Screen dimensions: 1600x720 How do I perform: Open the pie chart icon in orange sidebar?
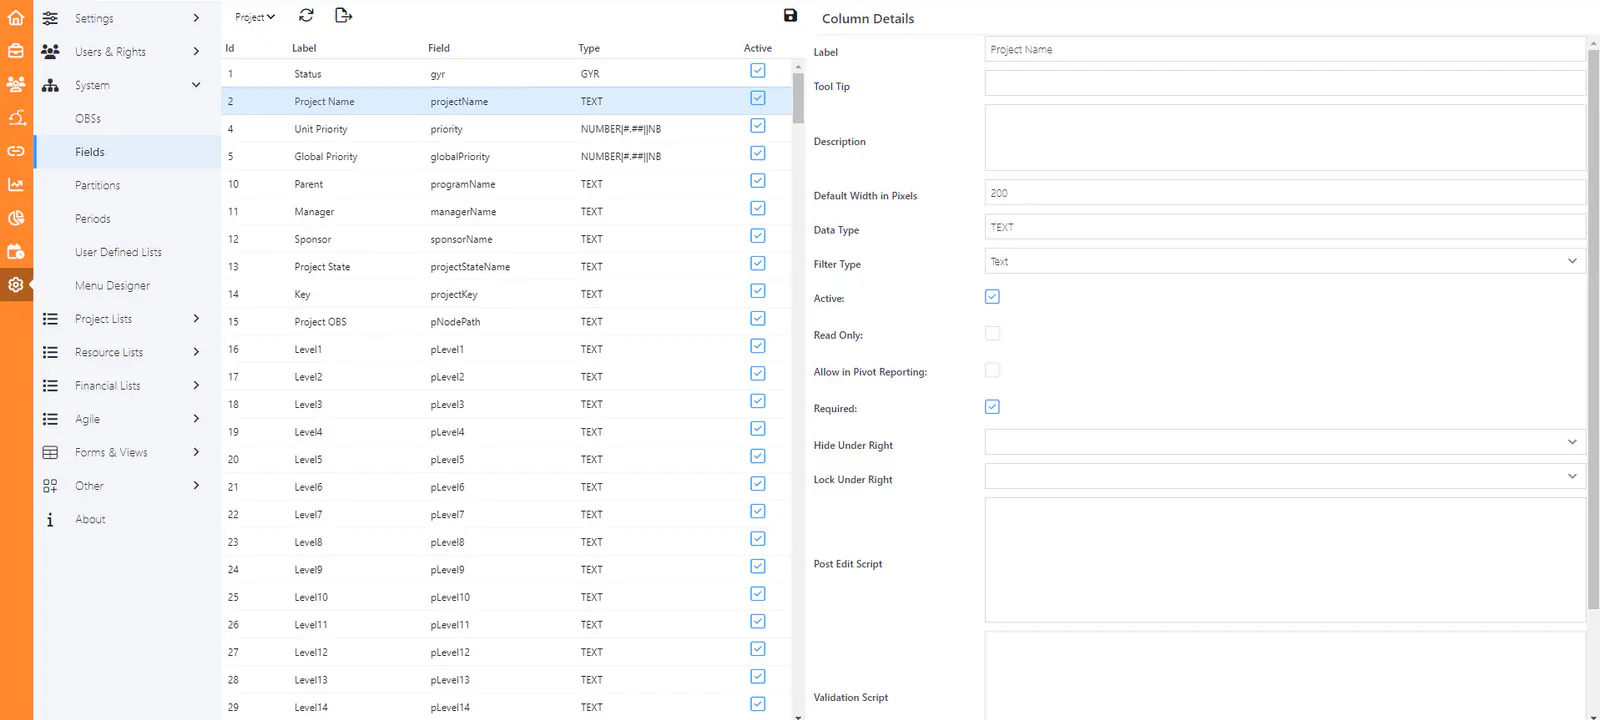16,218
